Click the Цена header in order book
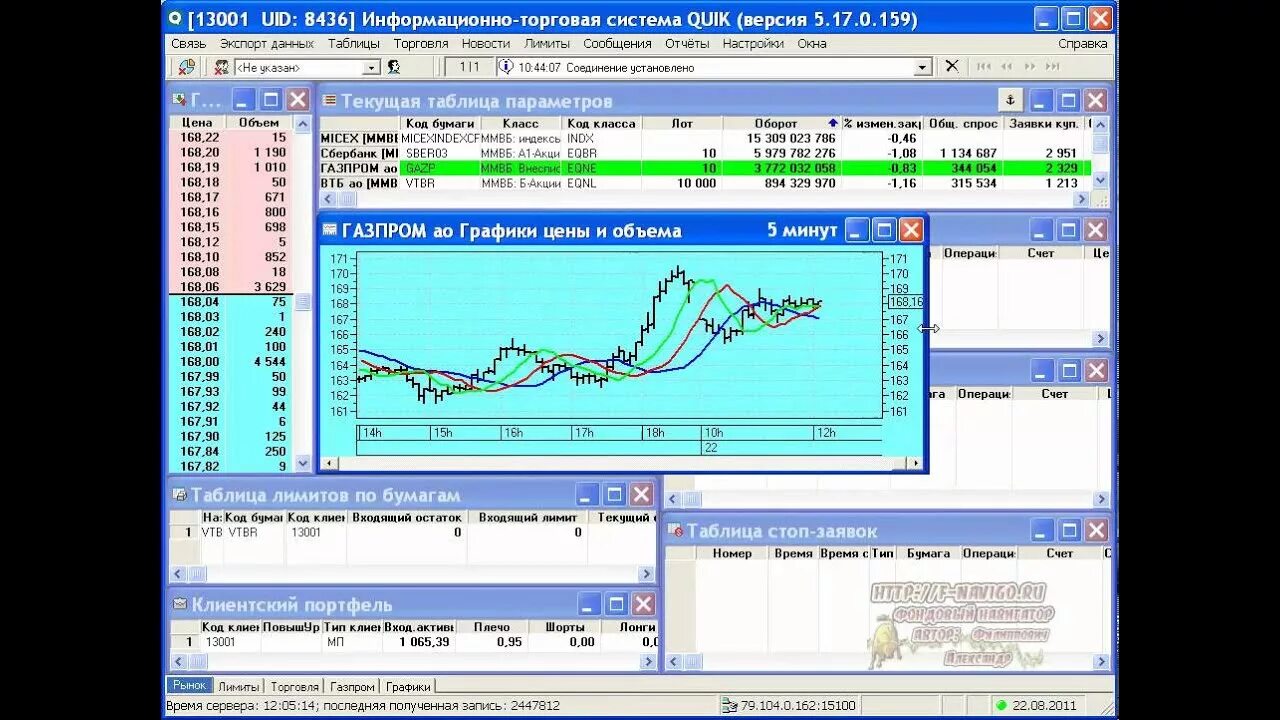This screenshot has height=720, width=1280. (x=199, y=122)
